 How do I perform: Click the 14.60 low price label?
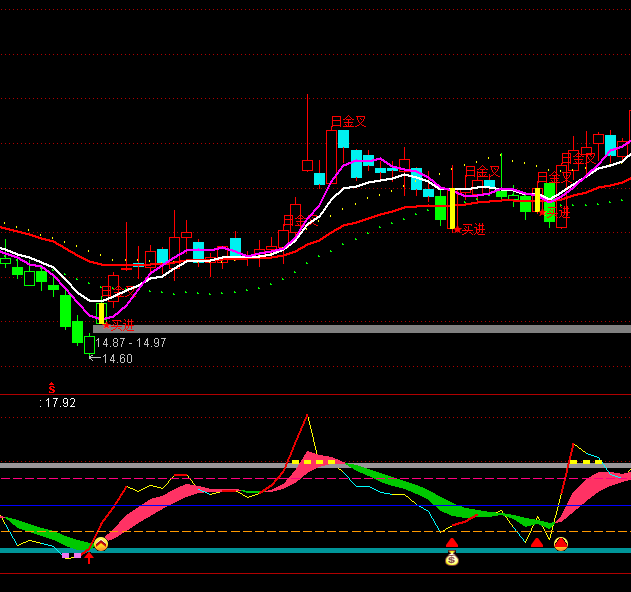117,359
